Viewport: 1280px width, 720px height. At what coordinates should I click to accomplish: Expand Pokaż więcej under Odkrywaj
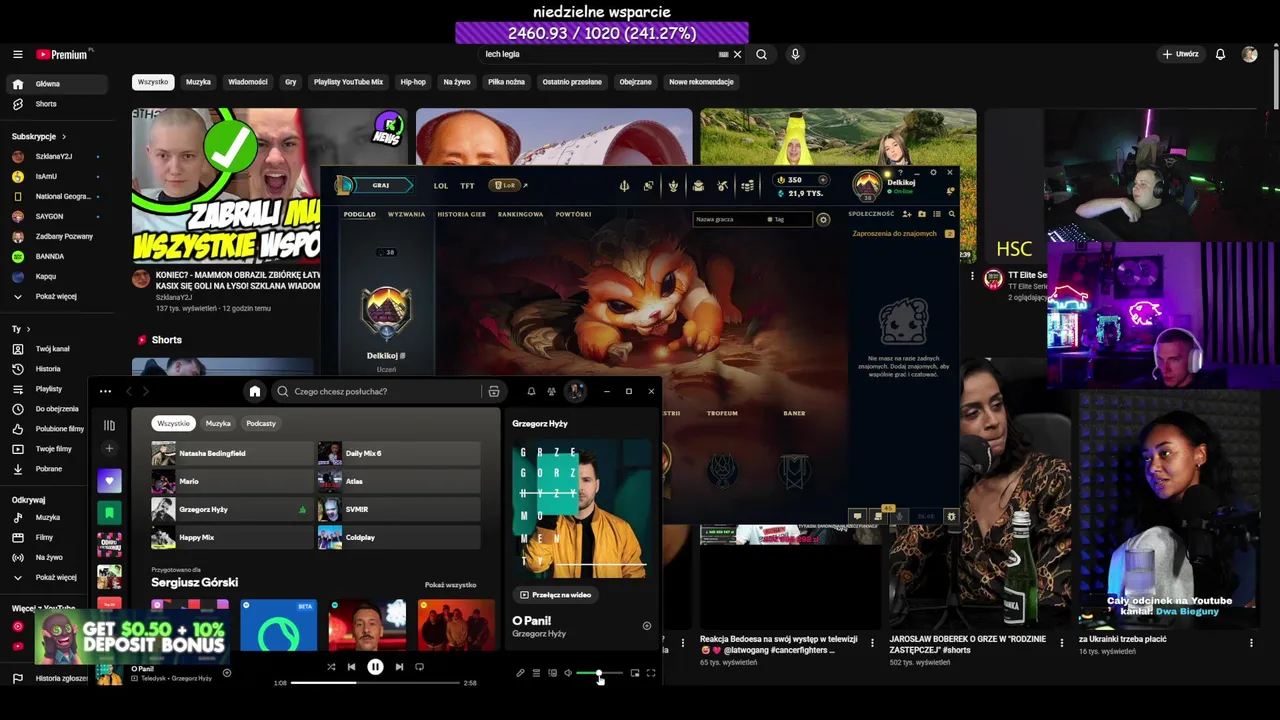56,577
